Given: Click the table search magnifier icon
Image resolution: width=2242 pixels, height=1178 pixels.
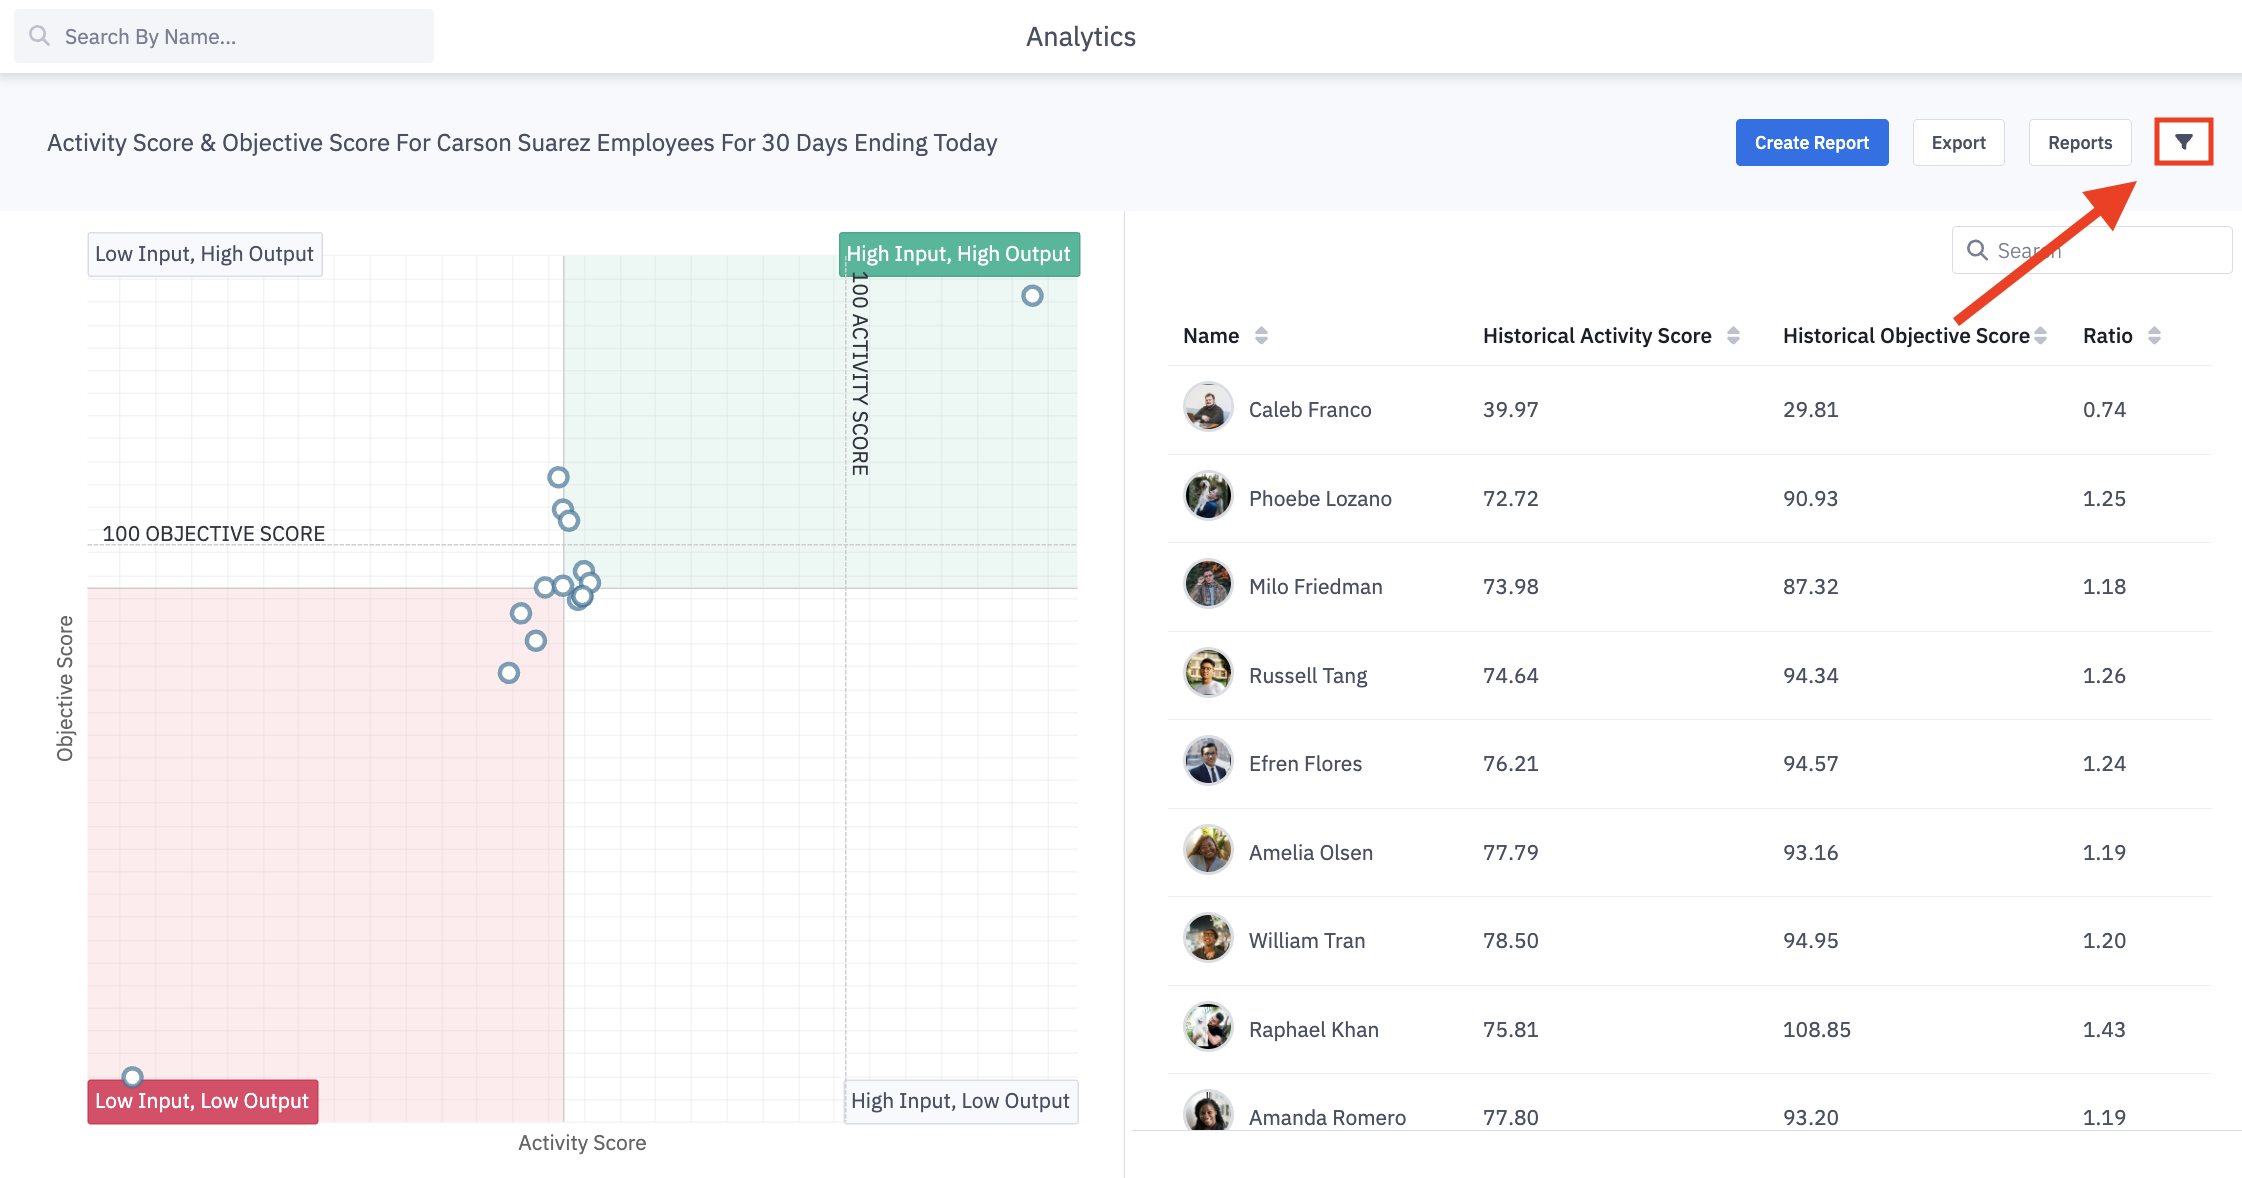Looking at the screenshot, I should pos(1977,250).
